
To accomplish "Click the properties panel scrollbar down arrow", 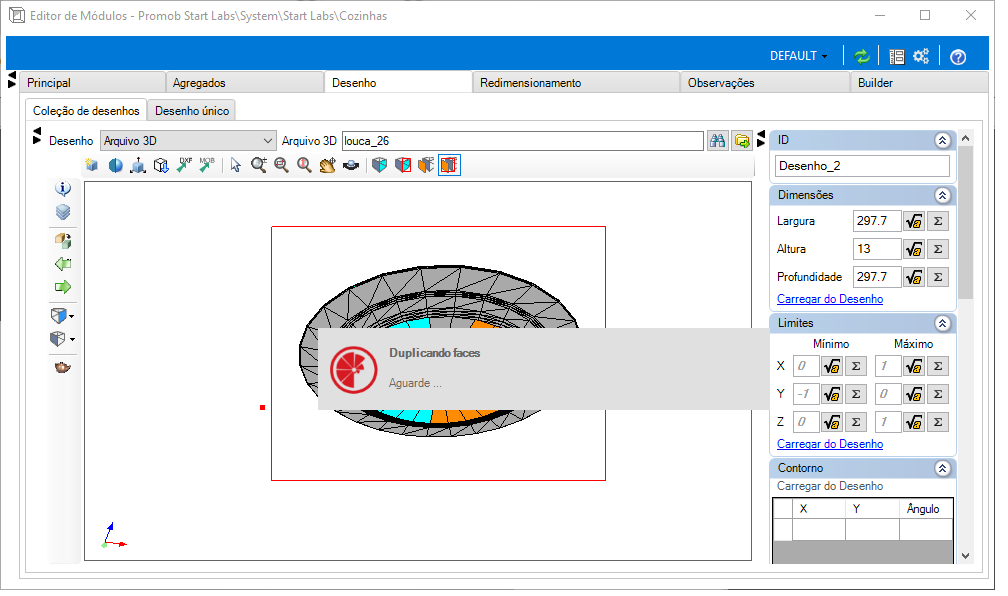I will click(965, 555).
